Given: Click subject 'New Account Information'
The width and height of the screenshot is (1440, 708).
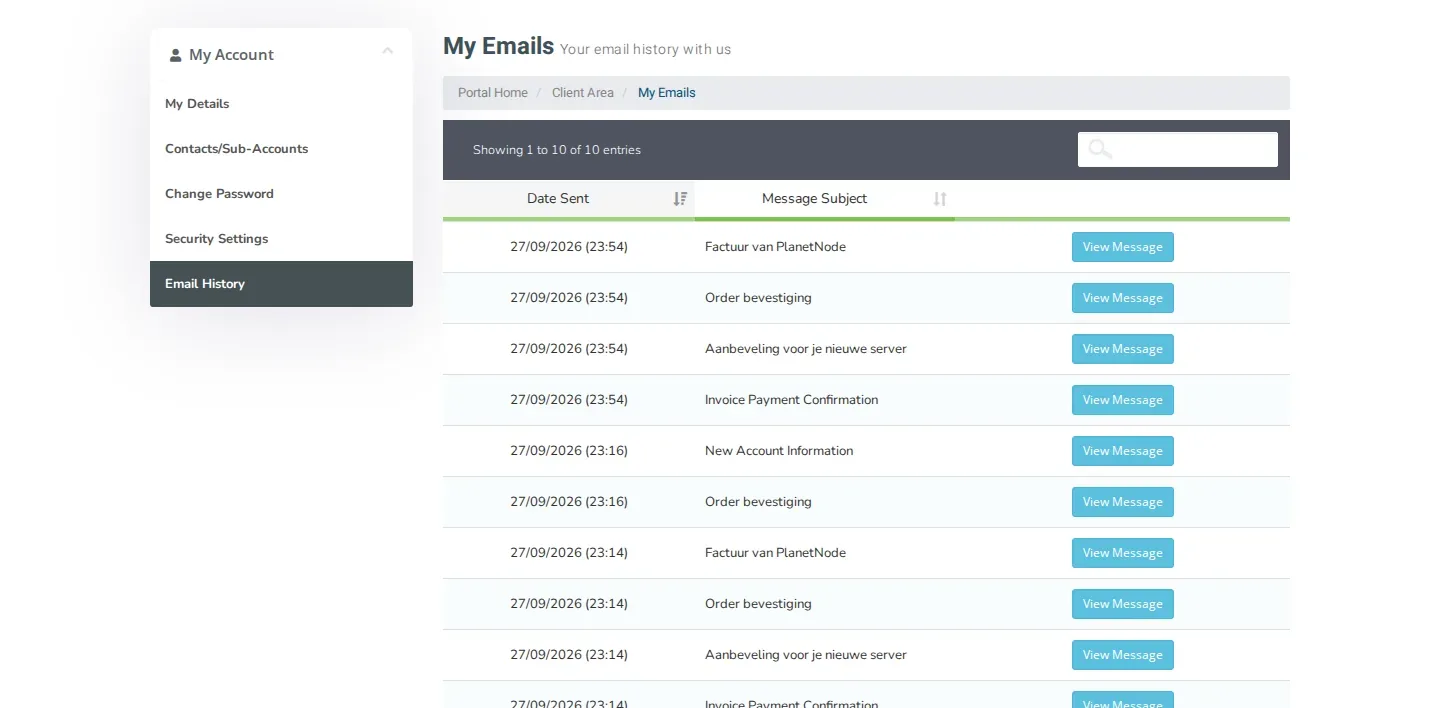Looking at the screenshot, I should pos(779,451).
